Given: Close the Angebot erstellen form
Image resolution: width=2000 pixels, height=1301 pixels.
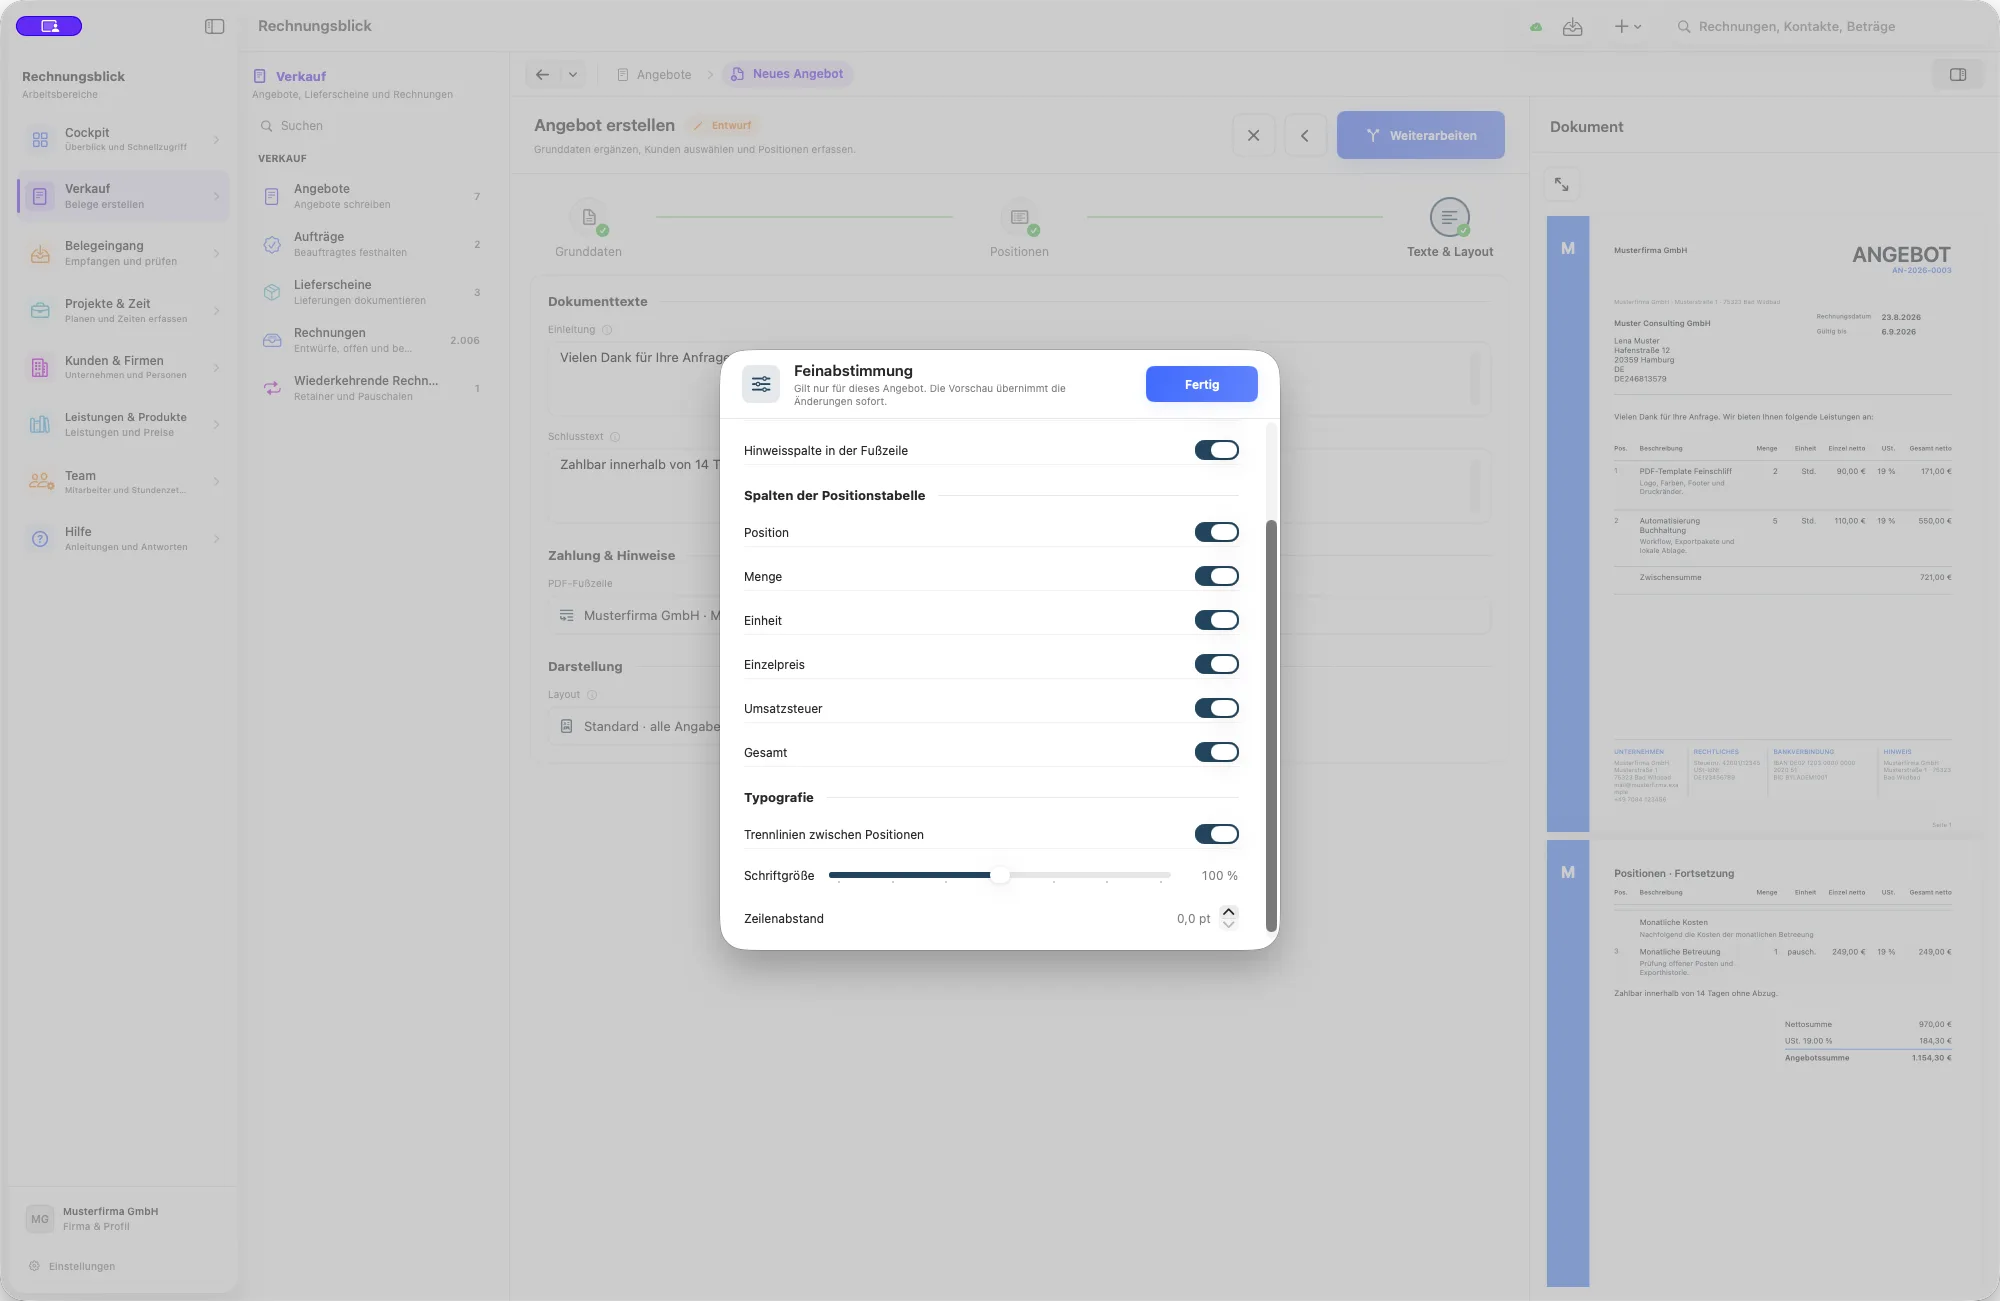Looking at the screenshot, I should click(1254, 135).
